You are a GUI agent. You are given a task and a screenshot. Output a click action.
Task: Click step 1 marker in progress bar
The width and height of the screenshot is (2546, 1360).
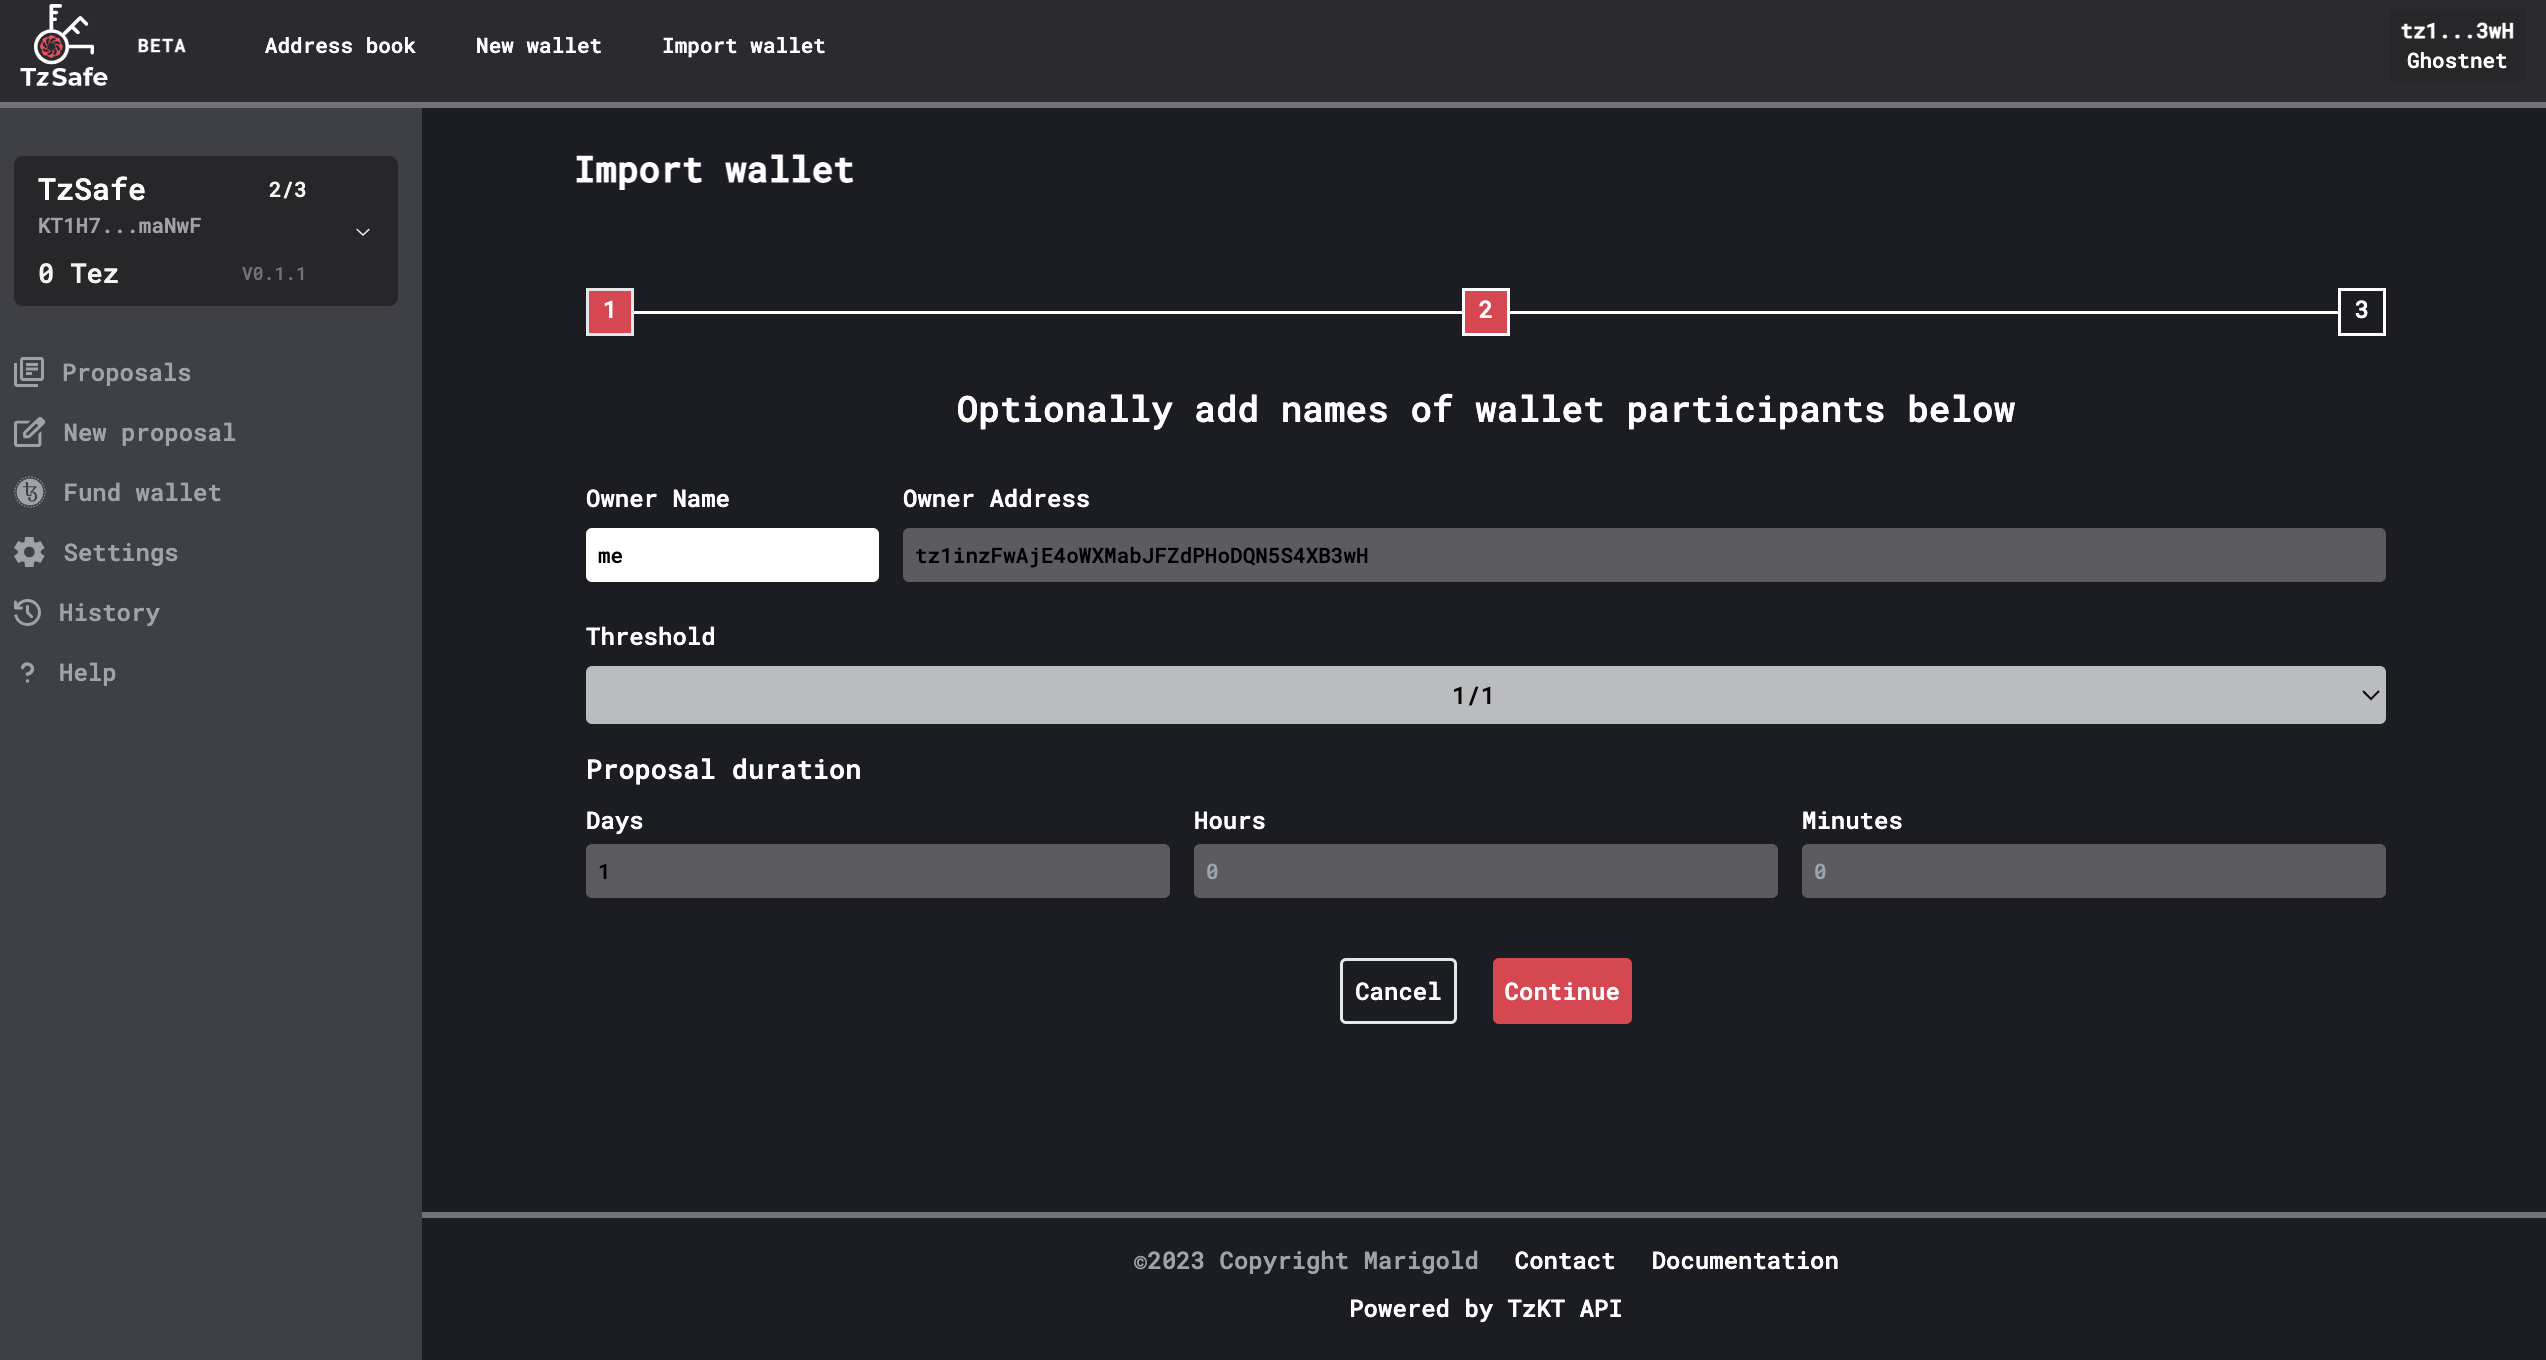coord(610,312)
